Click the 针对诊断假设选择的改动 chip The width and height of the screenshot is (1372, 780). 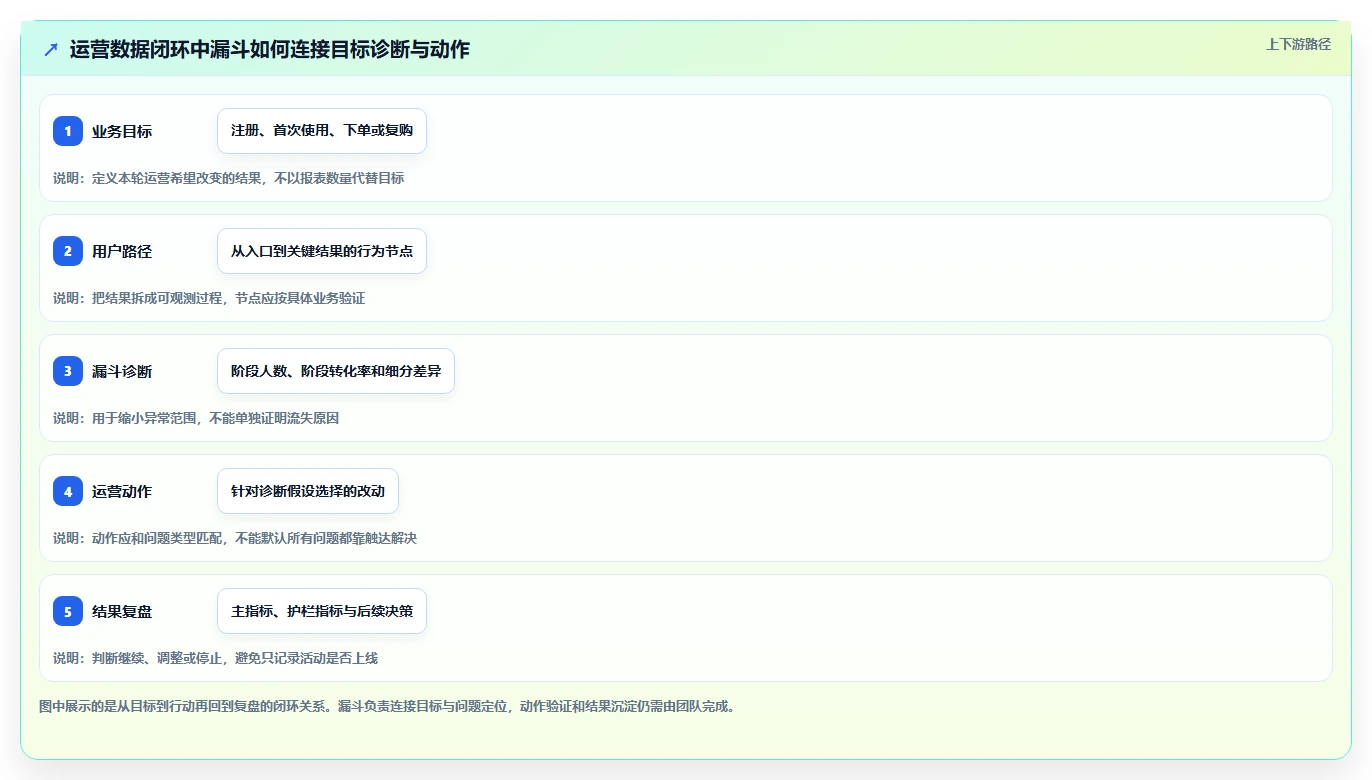pyautogui.click(x=308, y=491)
